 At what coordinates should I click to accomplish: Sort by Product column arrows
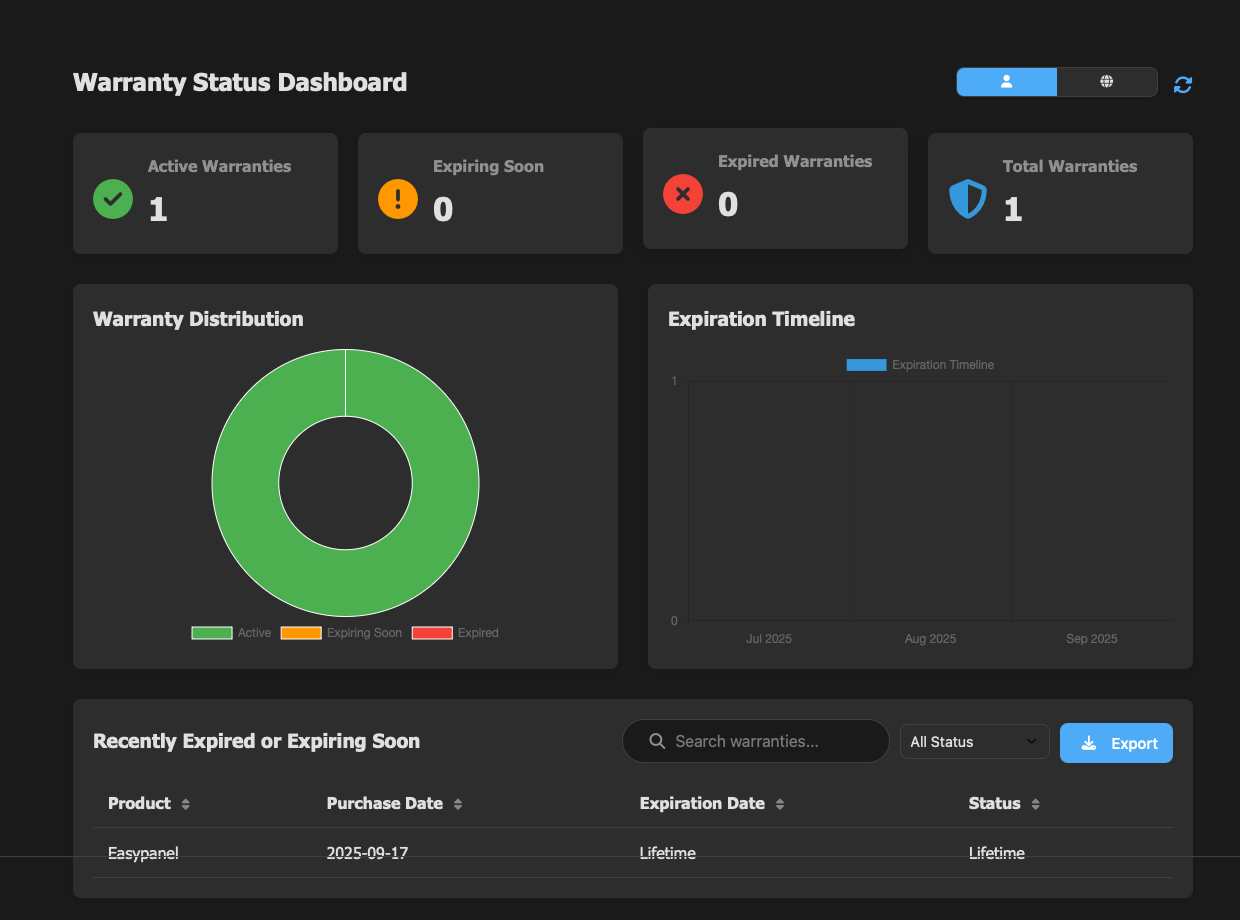point(186,804)
